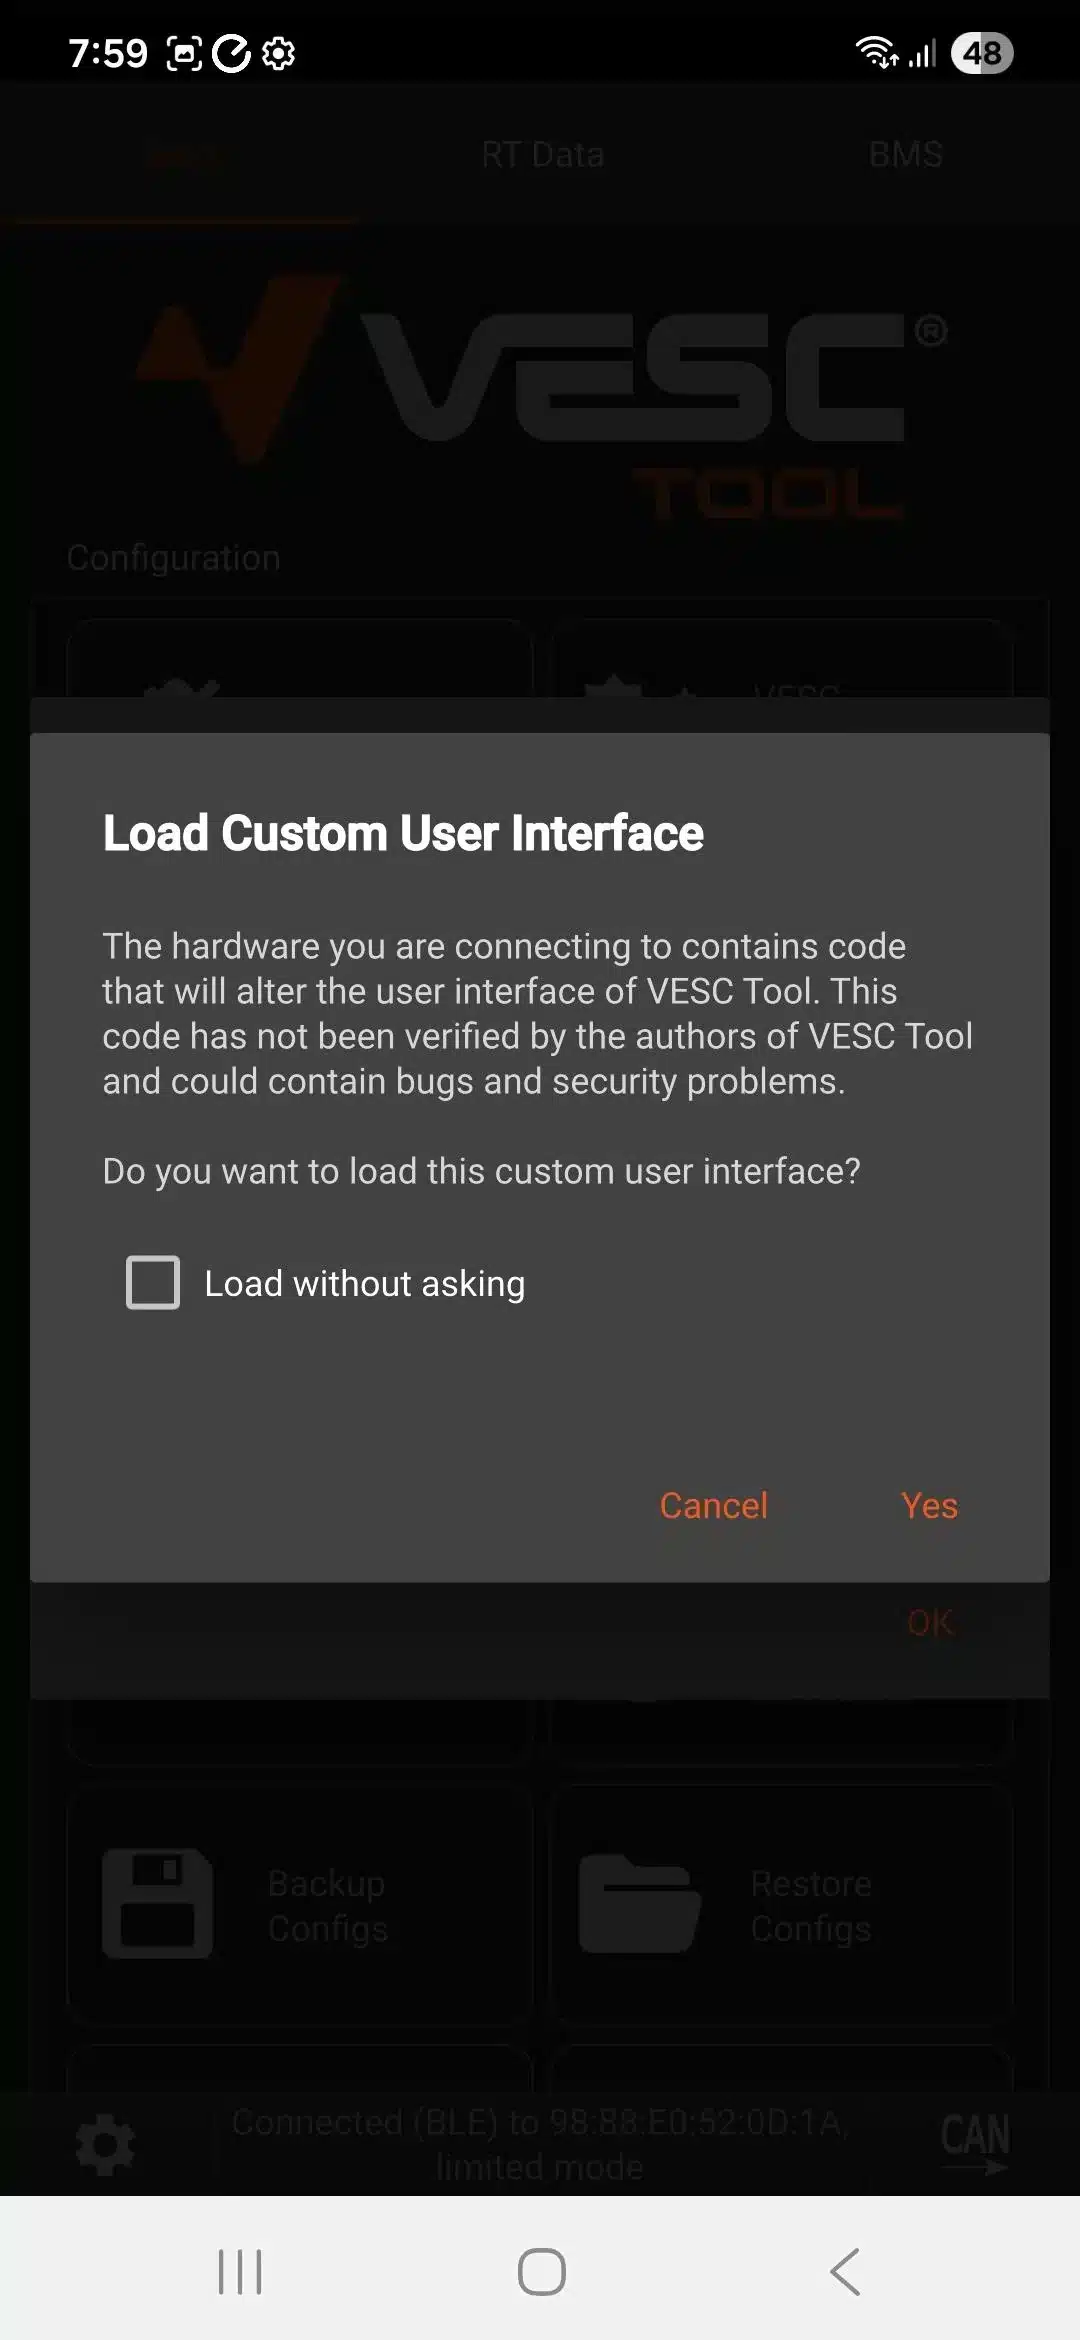Toggle the CAN forwarding icon
Screen dimensions: 1080x2340
[x=974, y=2143]
